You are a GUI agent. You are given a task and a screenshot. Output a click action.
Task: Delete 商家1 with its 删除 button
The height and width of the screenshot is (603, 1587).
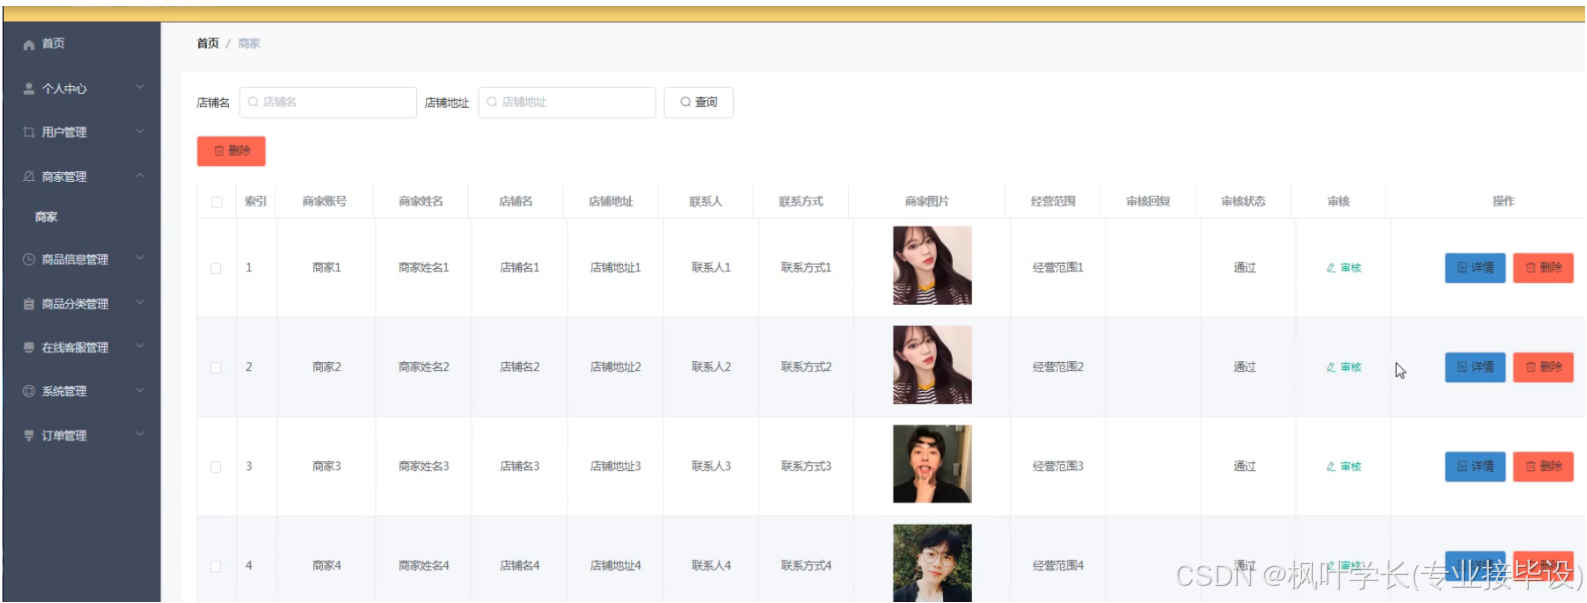[1543, 268]
